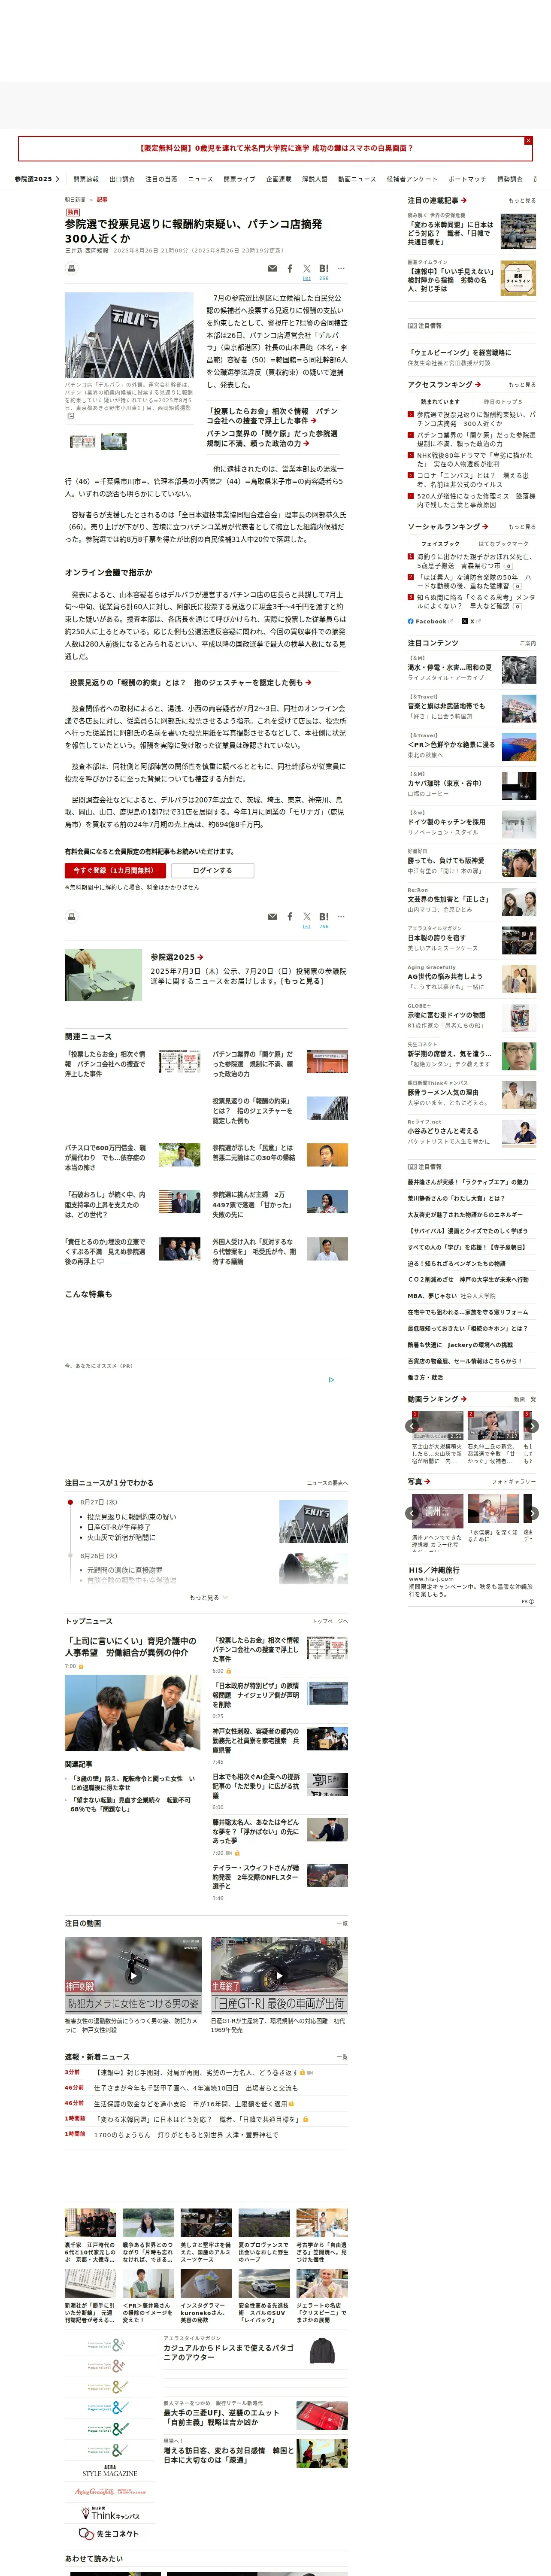
Task: Open the 動画ニュース navigation item
Action: click(357, 179)
